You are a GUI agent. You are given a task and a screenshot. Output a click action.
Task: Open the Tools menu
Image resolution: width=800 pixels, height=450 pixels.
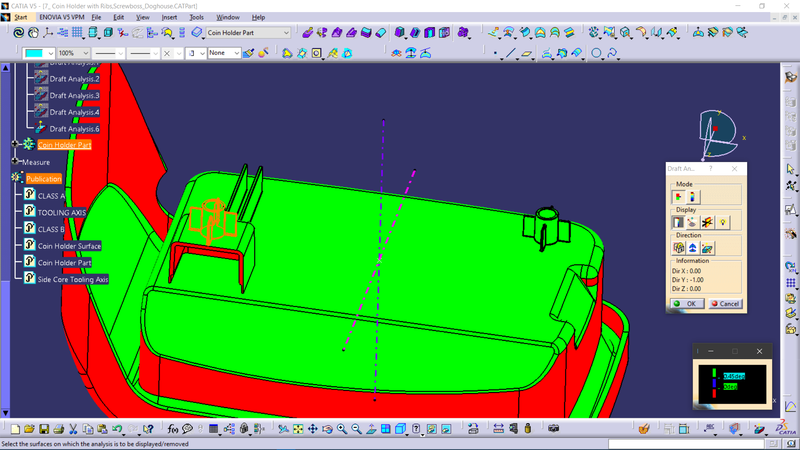pyautogui.click(x=196, y=17)
